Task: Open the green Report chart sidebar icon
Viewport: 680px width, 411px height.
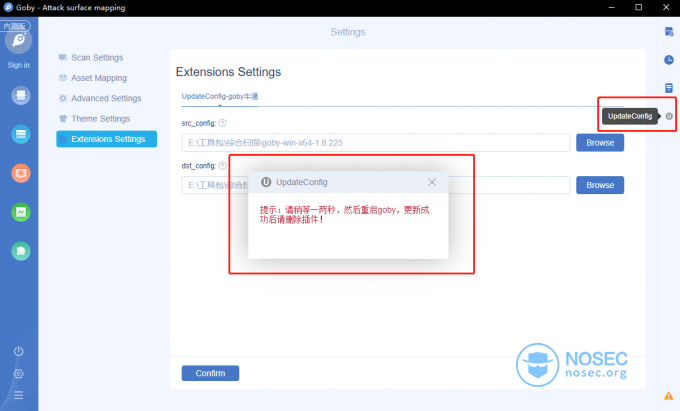Action: coord(21,212)
